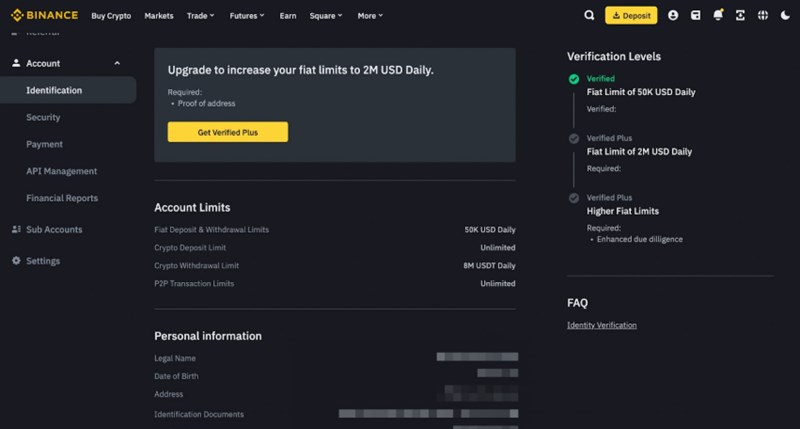Click the Sub Accounts people icon

coord(16,229)
